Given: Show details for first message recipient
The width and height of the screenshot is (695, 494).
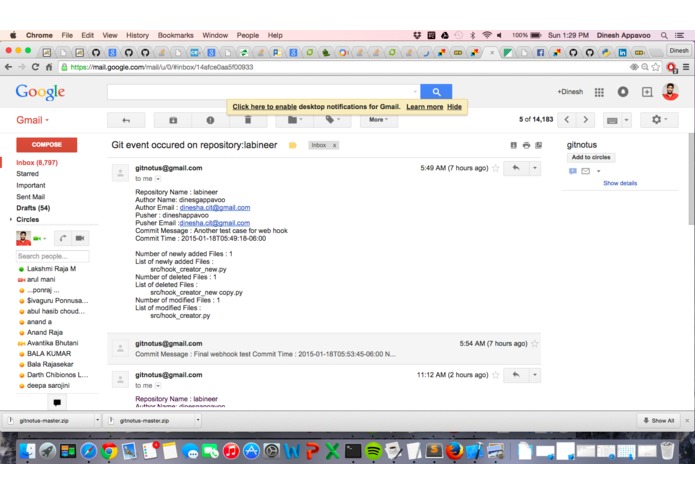Looking at the screenshot, I should (158, 179).
